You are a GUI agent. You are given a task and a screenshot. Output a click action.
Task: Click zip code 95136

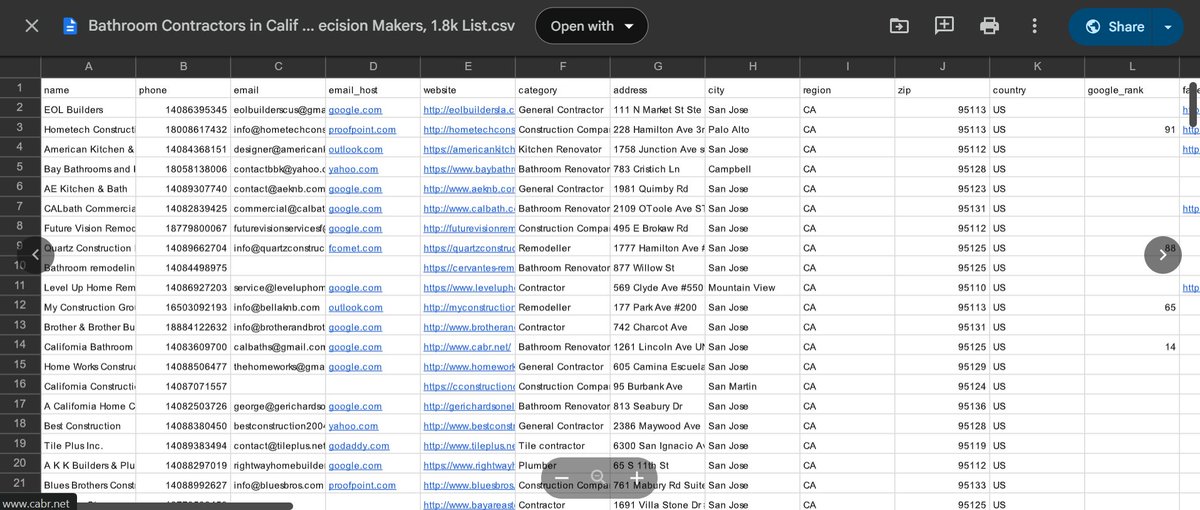coord(942,406)
